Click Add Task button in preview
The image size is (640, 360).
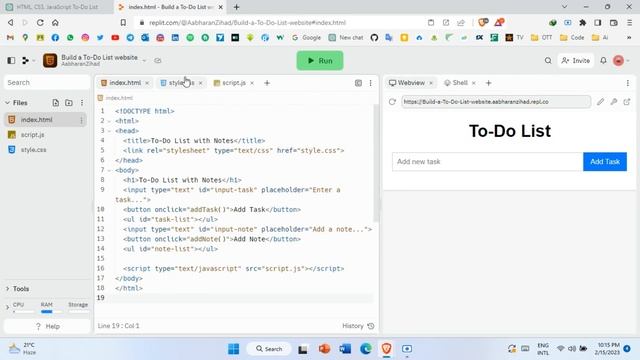pyautogui.click(x=605, y=162)
